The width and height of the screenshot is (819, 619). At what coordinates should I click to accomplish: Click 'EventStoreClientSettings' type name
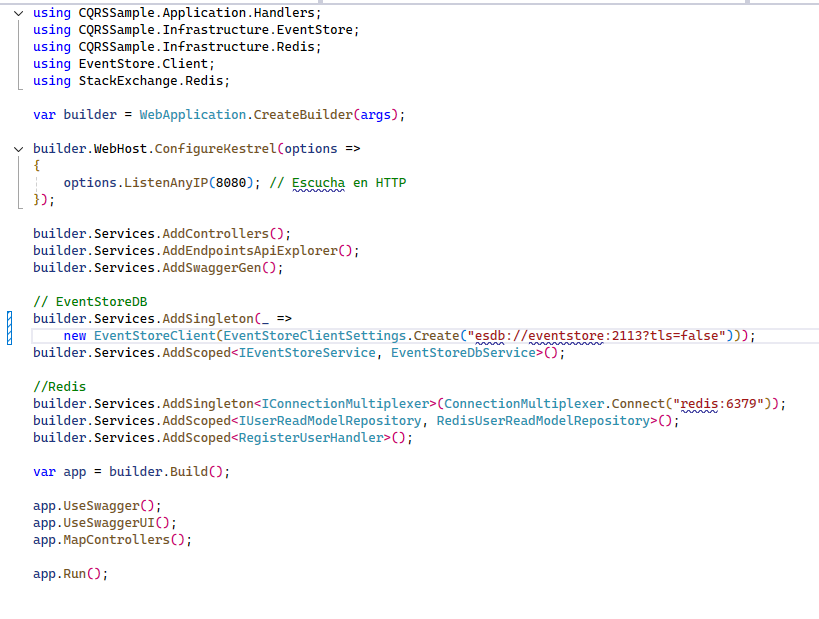314,336
